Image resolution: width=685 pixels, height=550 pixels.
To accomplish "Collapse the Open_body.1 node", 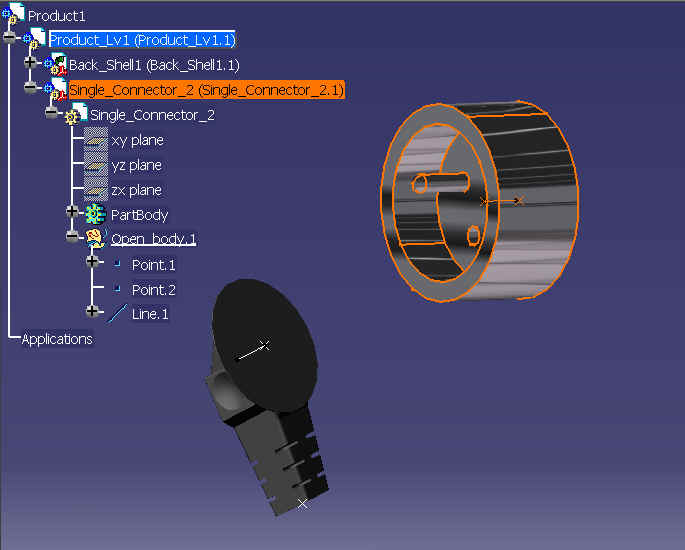I will pyautogui.click(x=72, y=236).
